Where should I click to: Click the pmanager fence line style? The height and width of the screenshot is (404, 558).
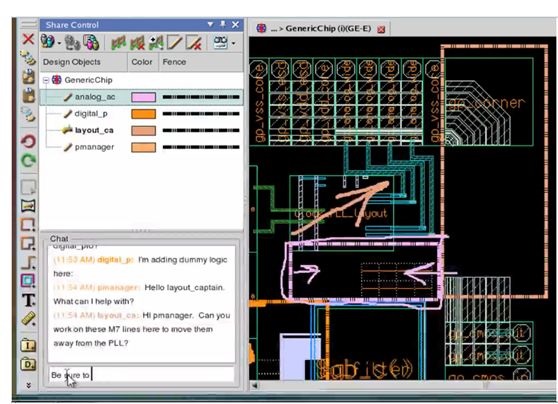point(201,147)
